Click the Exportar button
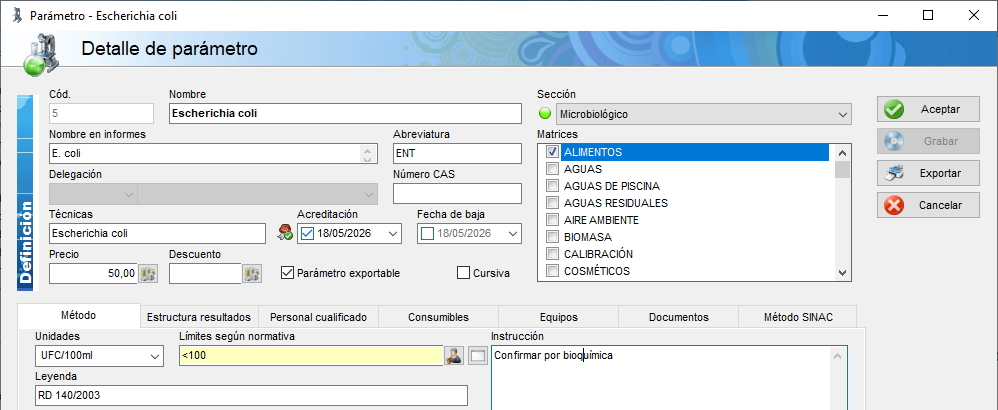 click(928, 173)
